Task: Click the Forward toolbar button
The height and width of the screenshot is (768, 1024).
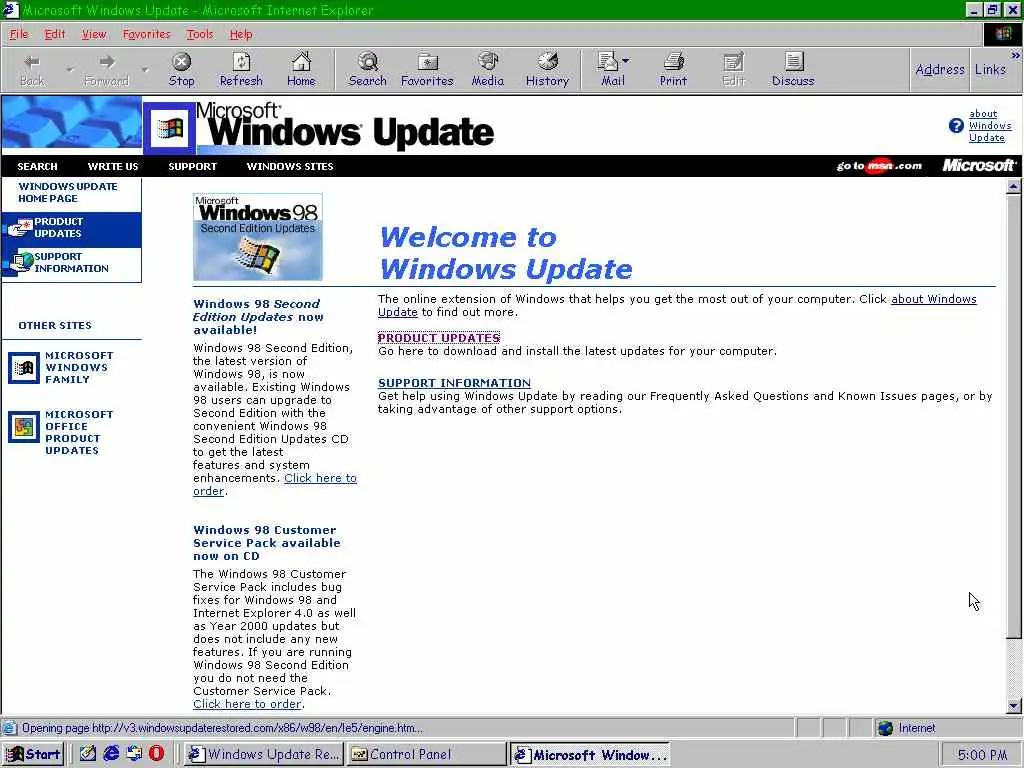Action: click(106, 70)
